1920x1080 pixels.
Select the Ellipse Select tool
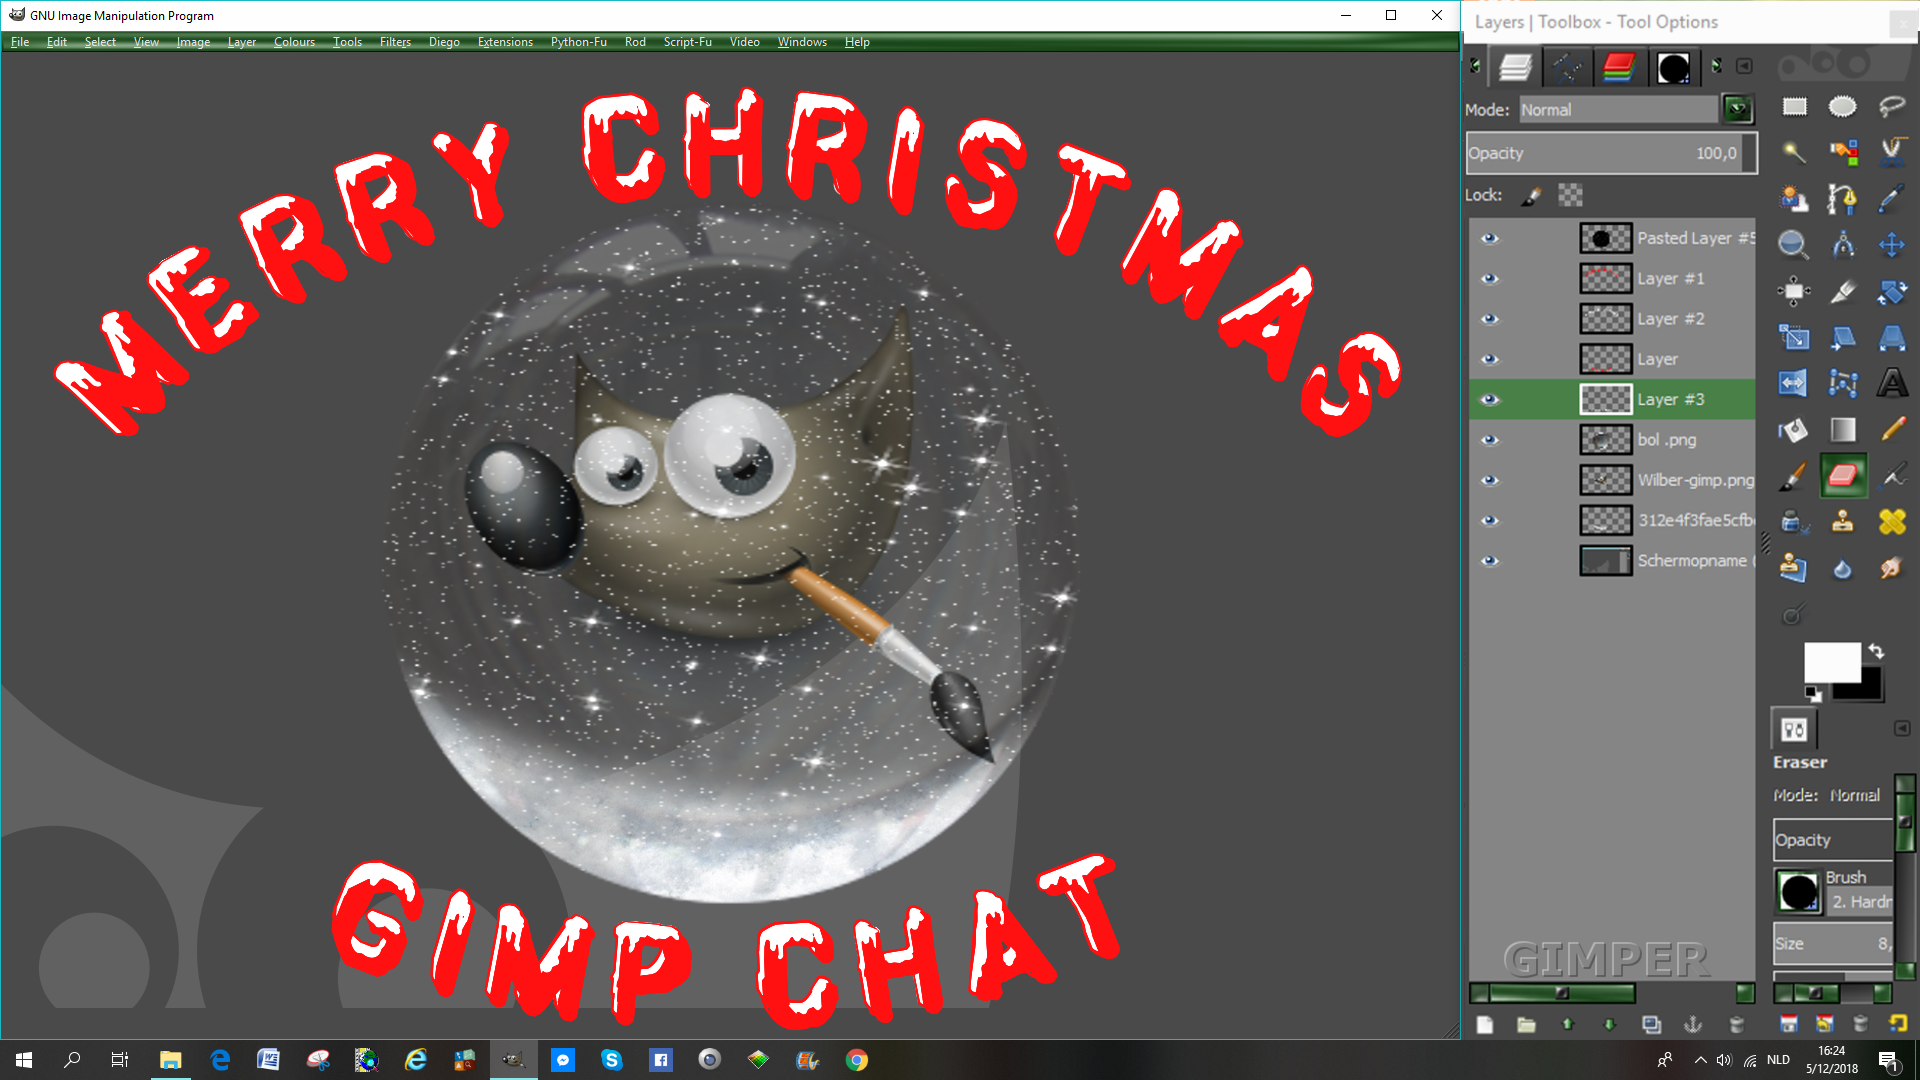pyautogui.click(x=1843, y=107)
